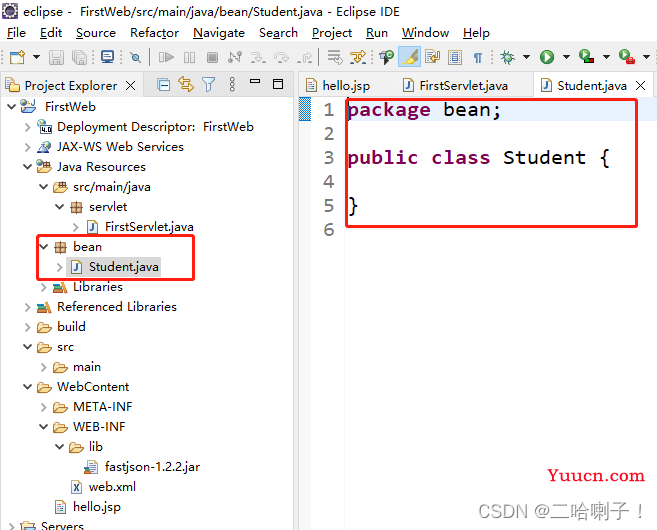The height and width of the screenshot is (530, 657).
Task: Select fastjson-1.2.2.jar file
Action: tap(152, 467)
